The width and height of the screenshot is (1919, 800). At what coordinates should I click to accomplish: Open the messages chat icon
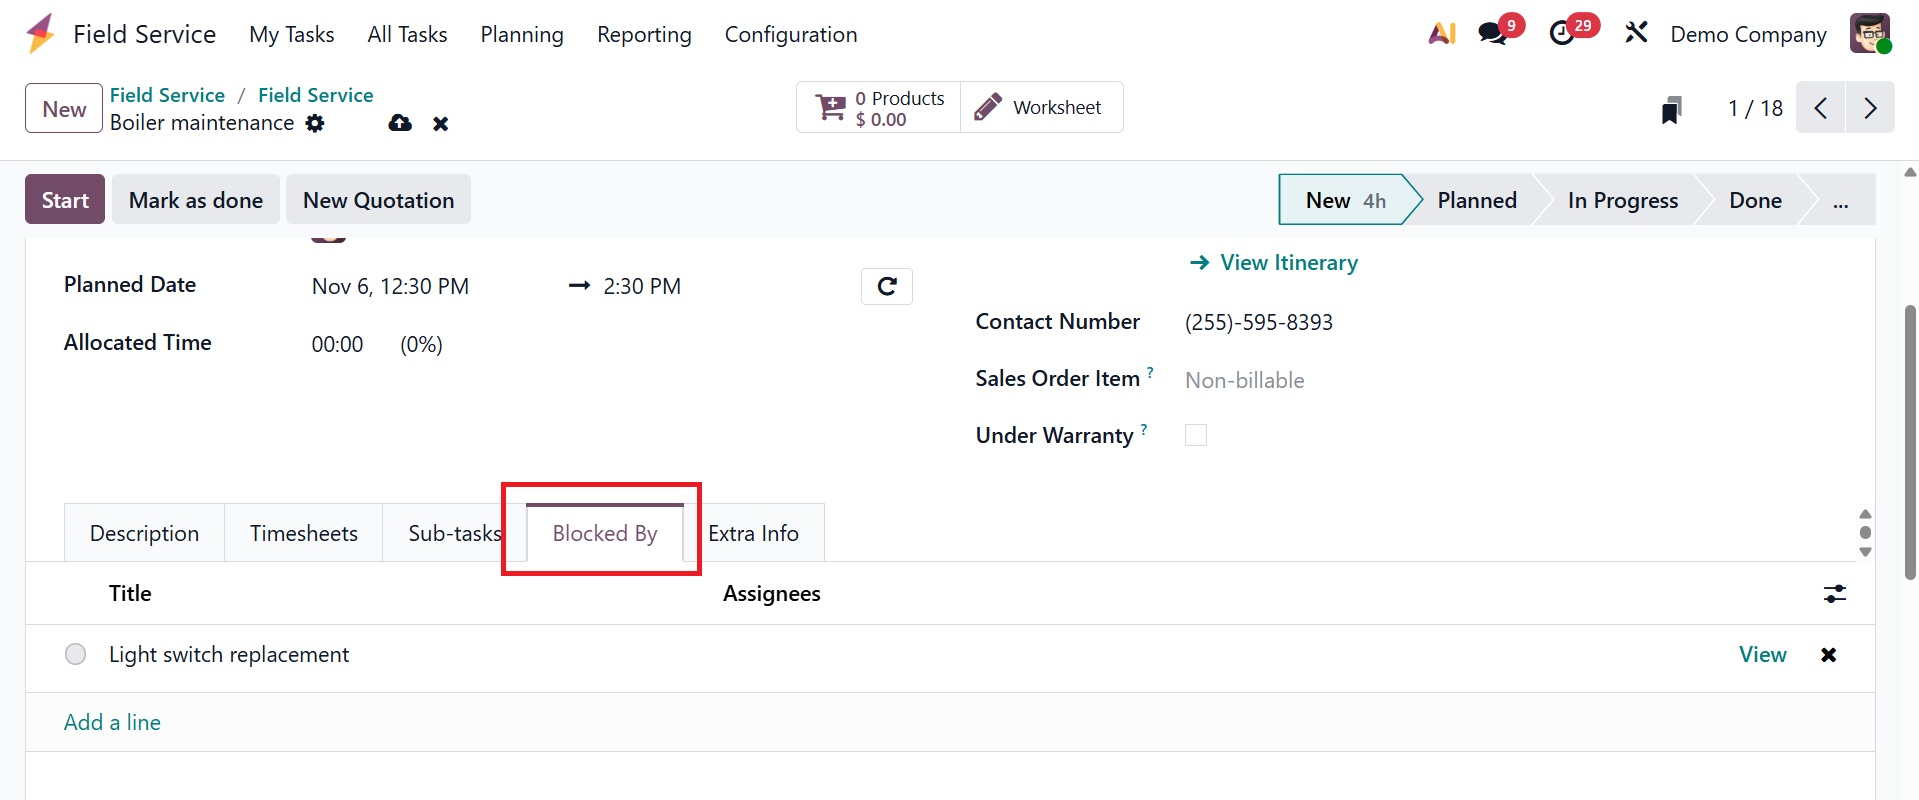click(x=1493, y=34)
